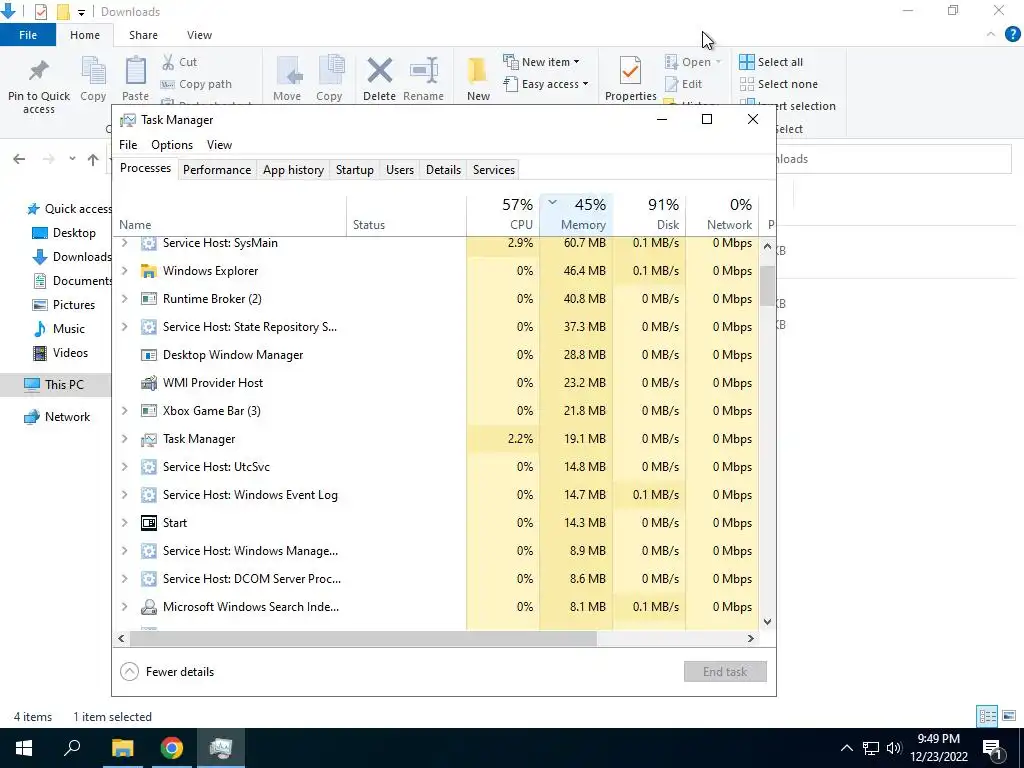Viewport: 1024px width, 768px height.
Task: Switch Explorer to Details view layout icon
Action: [987, 716]
